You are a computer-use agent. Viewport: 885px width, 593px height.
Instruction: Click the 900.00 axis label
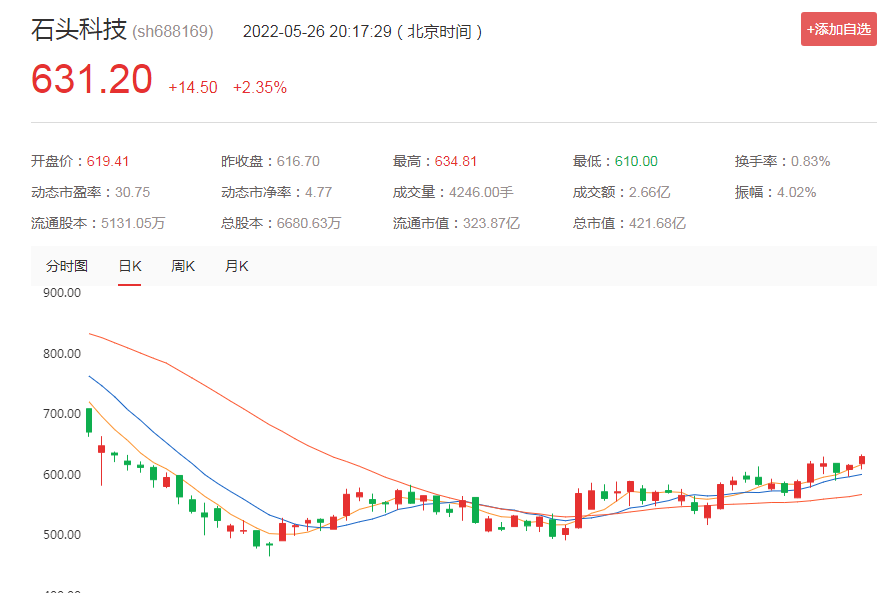62,293
